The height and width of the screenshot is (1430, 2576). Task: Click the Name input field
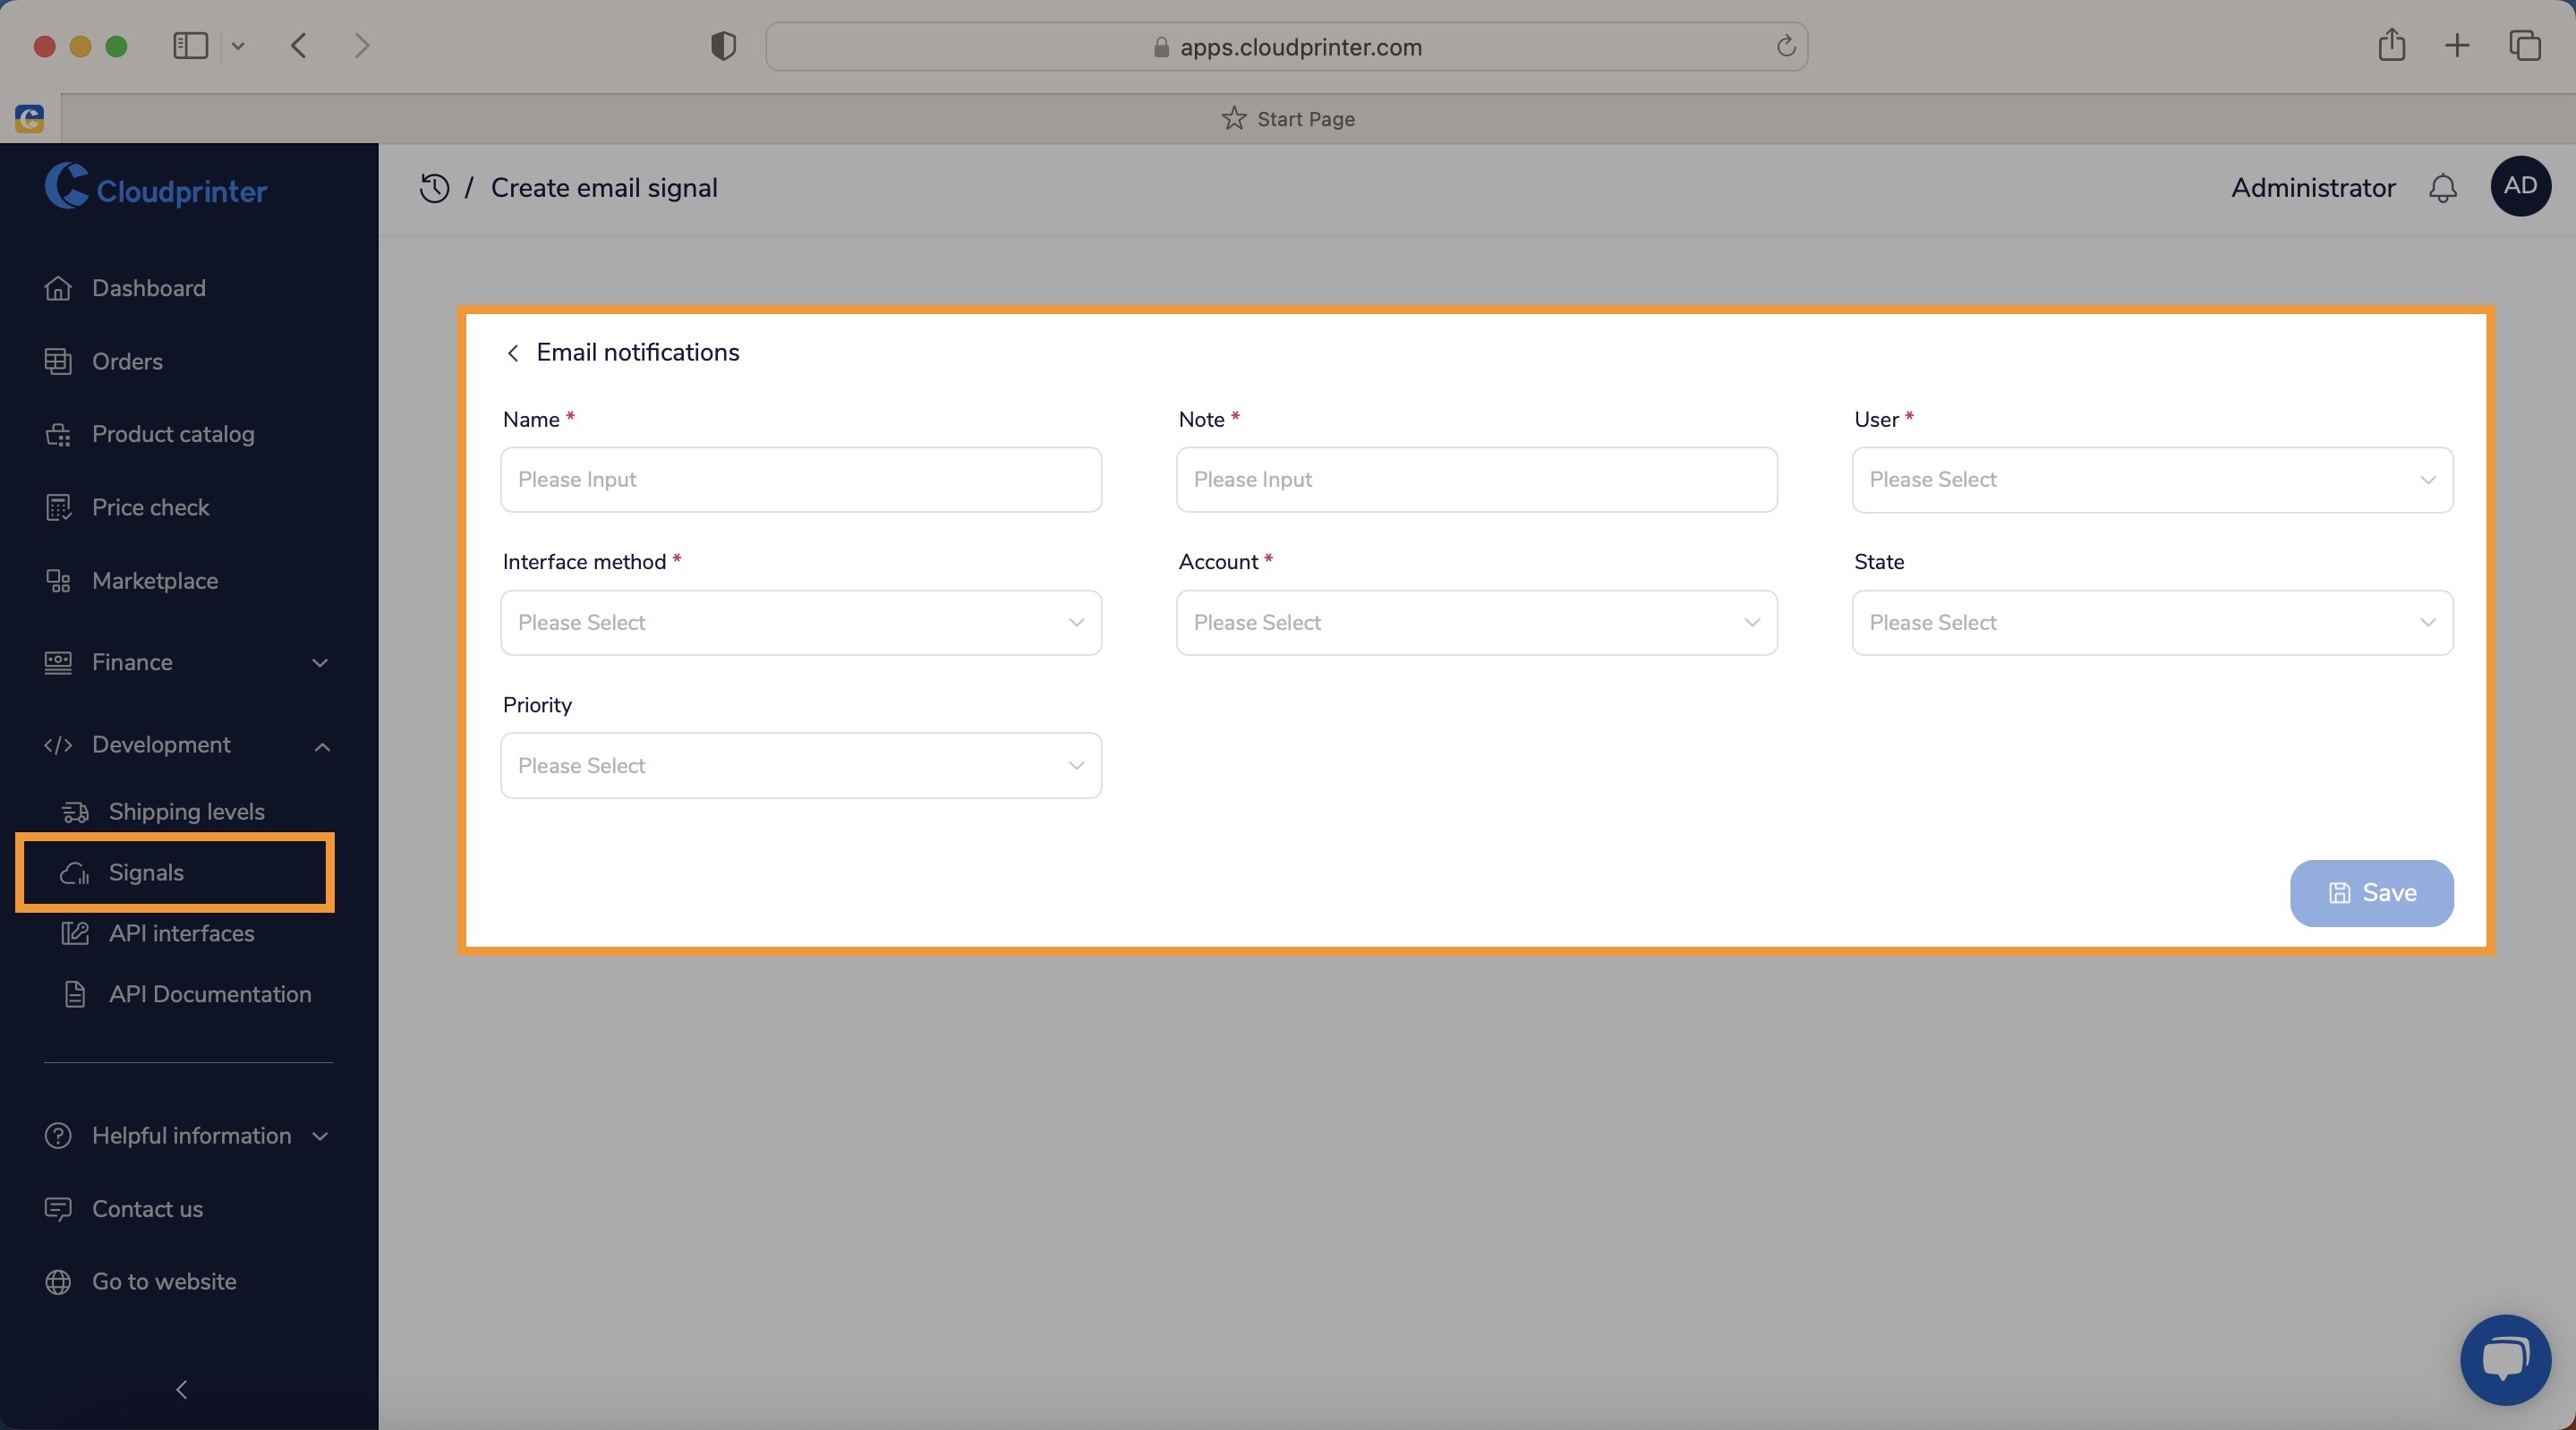801,480
